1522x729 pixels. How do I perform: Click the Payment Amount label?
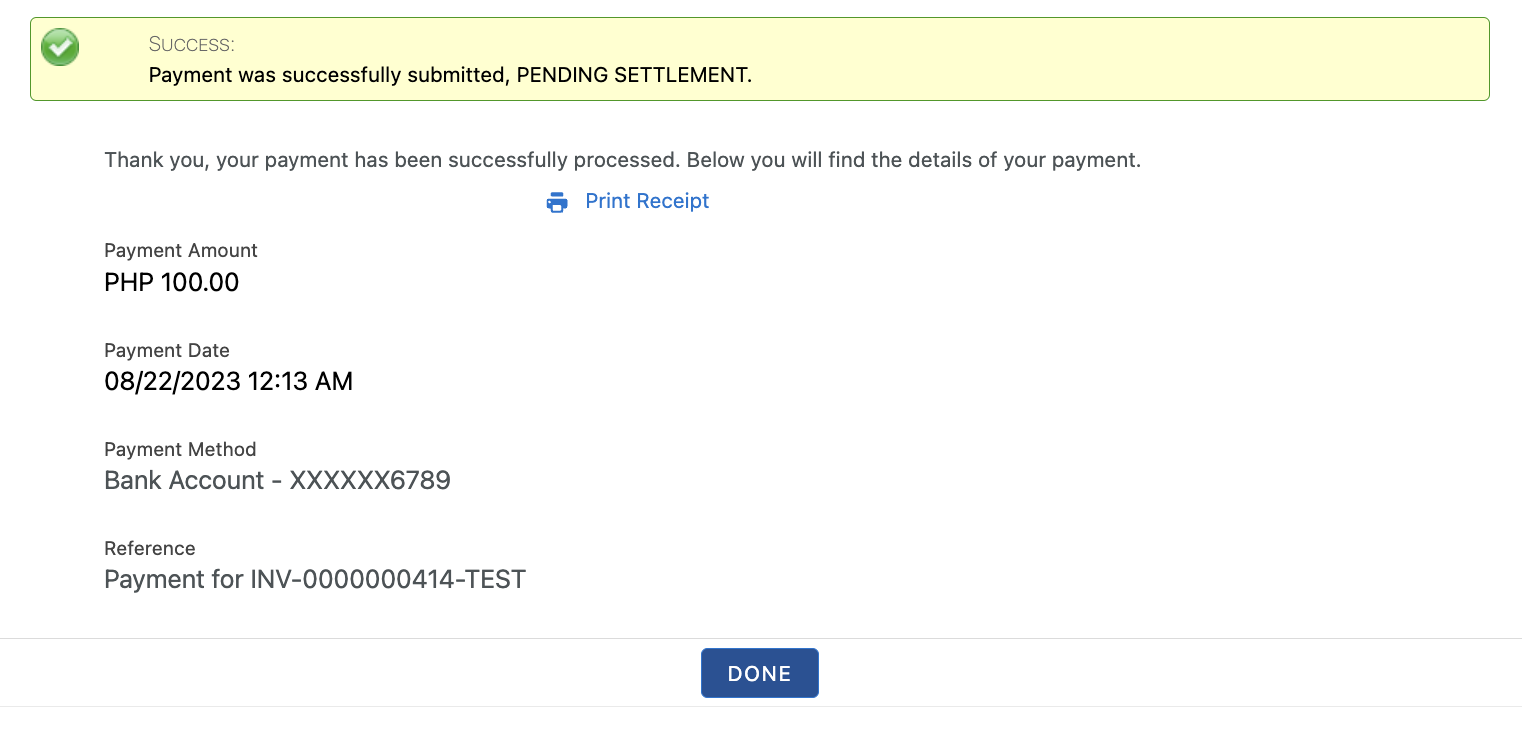point(181,250)
